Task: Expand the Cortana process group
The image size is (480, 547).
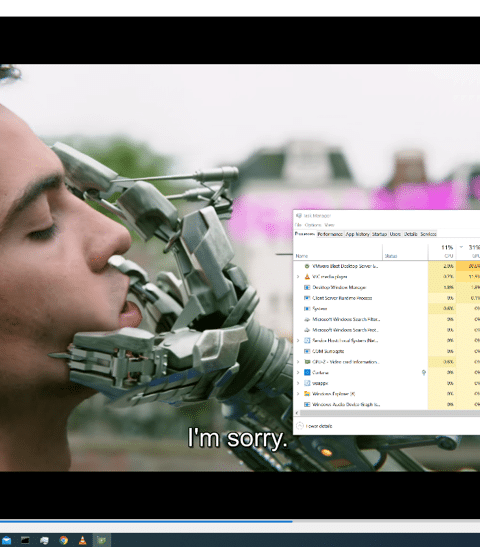Action: (298, 373)
